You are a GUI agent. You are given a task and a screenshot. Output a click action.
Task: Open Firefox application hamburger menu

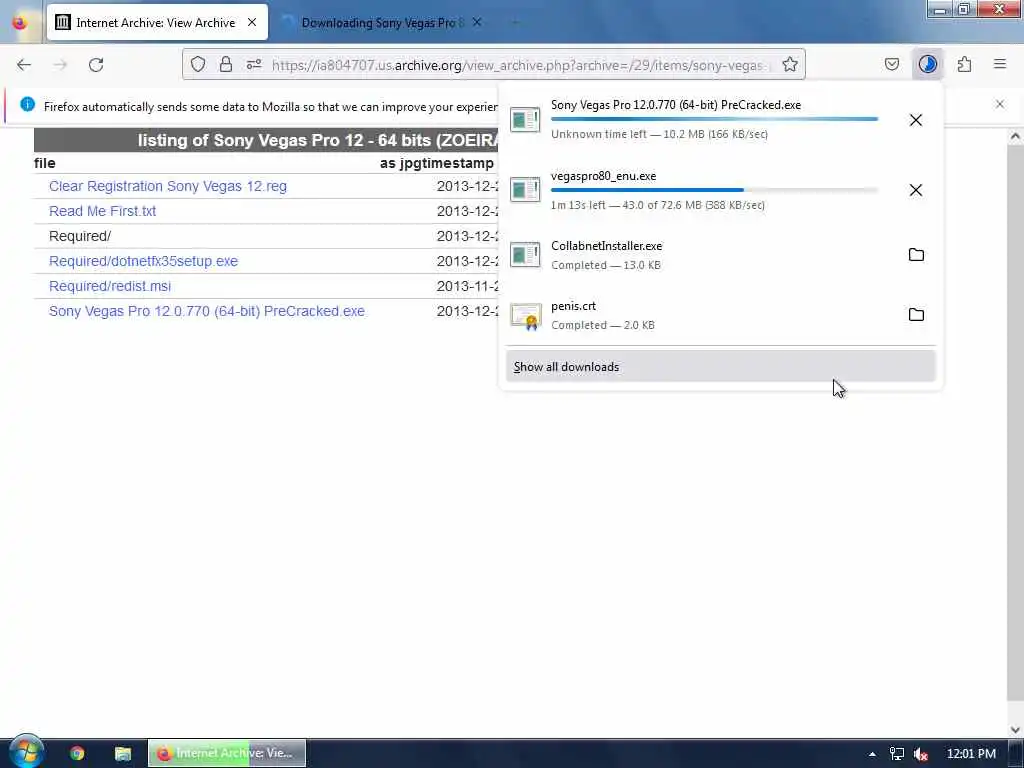1000,64
